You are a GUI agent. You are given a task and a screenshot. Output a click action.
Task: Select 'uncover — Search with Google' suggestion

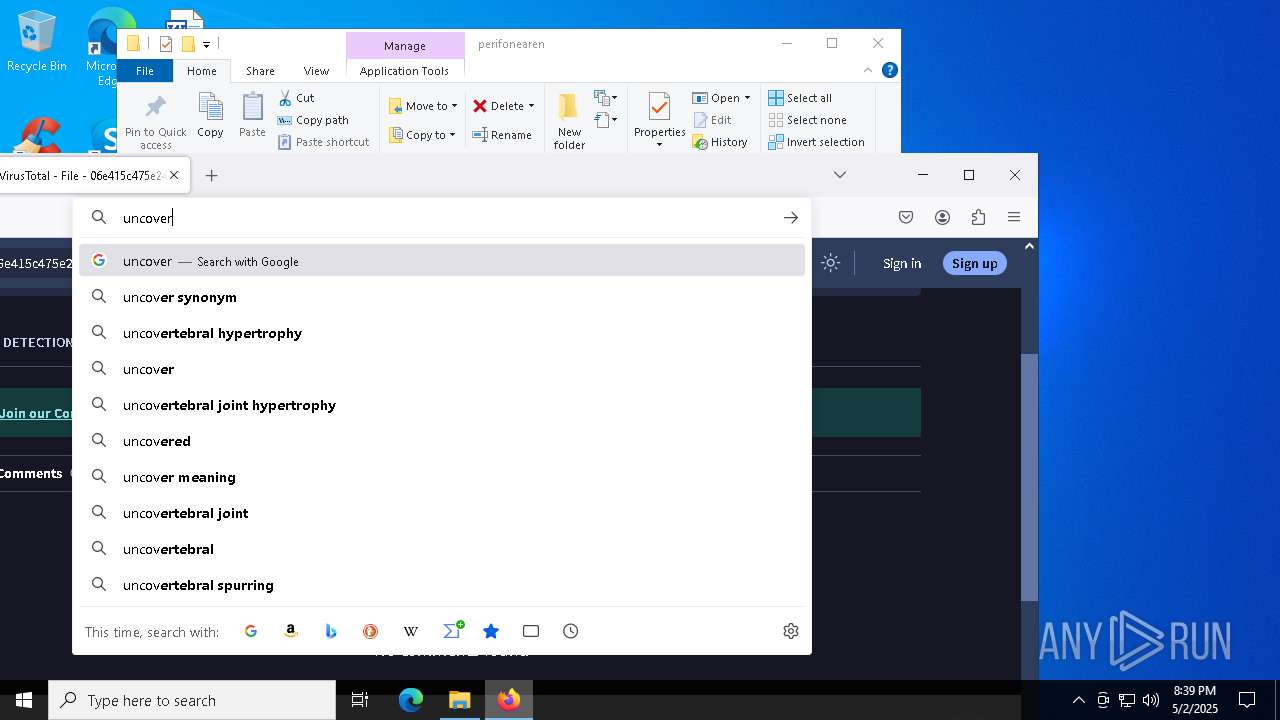[442, 261]
